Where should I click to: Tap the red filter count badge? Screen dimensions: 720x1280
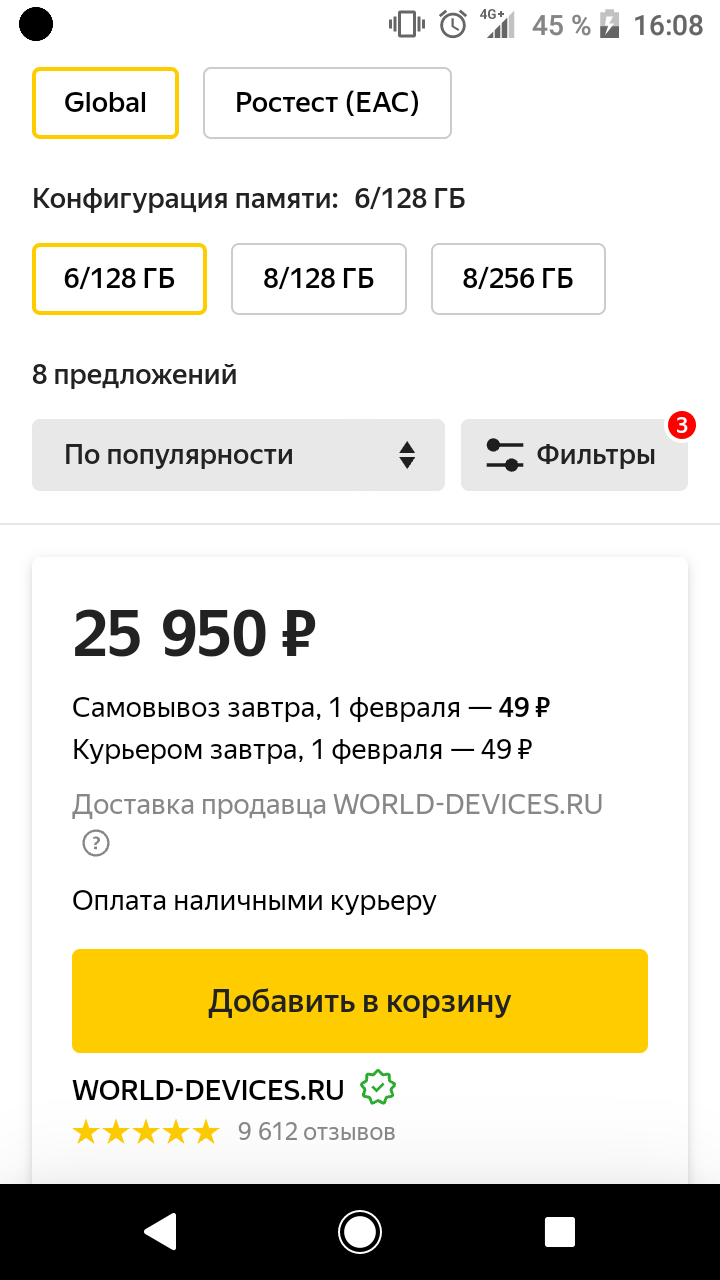coord(681,425)
